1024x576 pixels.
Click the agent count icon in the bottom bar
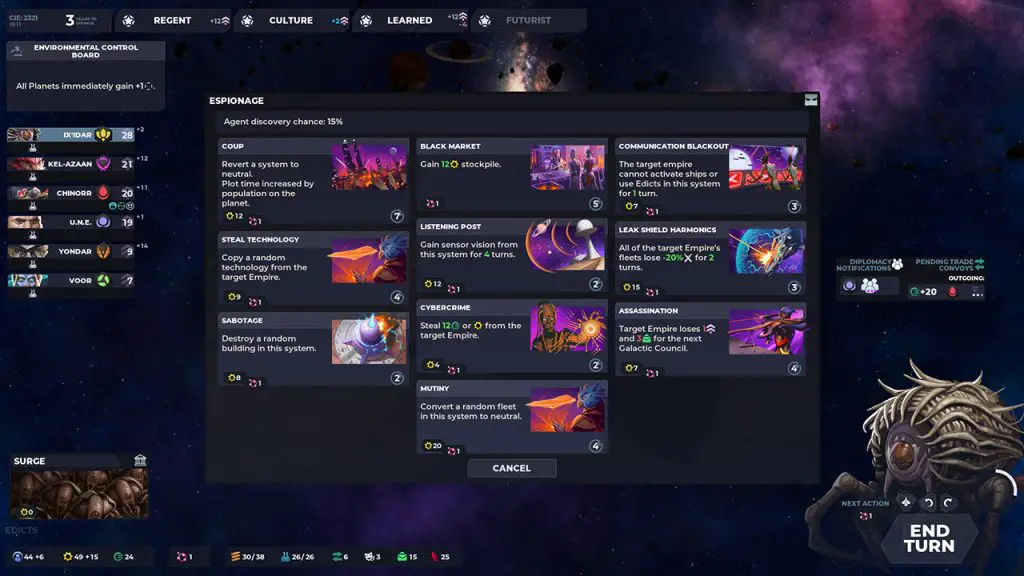pos(182,556)
